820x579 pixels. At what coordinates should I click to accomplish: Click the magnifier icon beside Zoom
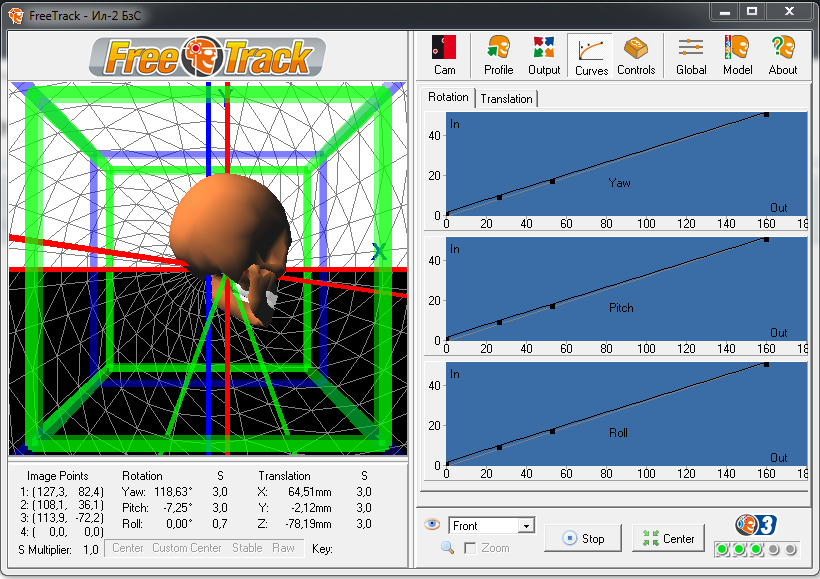click(x=447, y=548)
